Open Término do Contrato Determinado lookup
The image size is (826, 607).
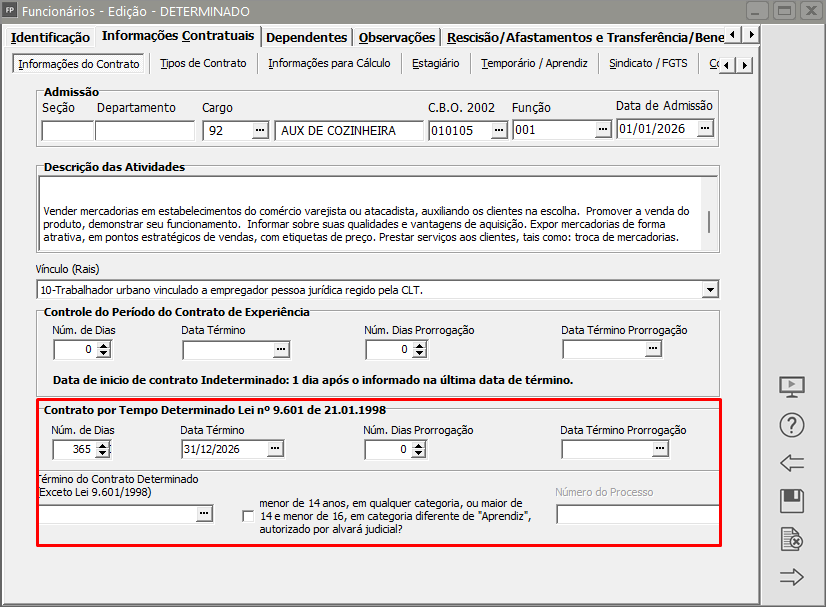click(x=204, y=514)
